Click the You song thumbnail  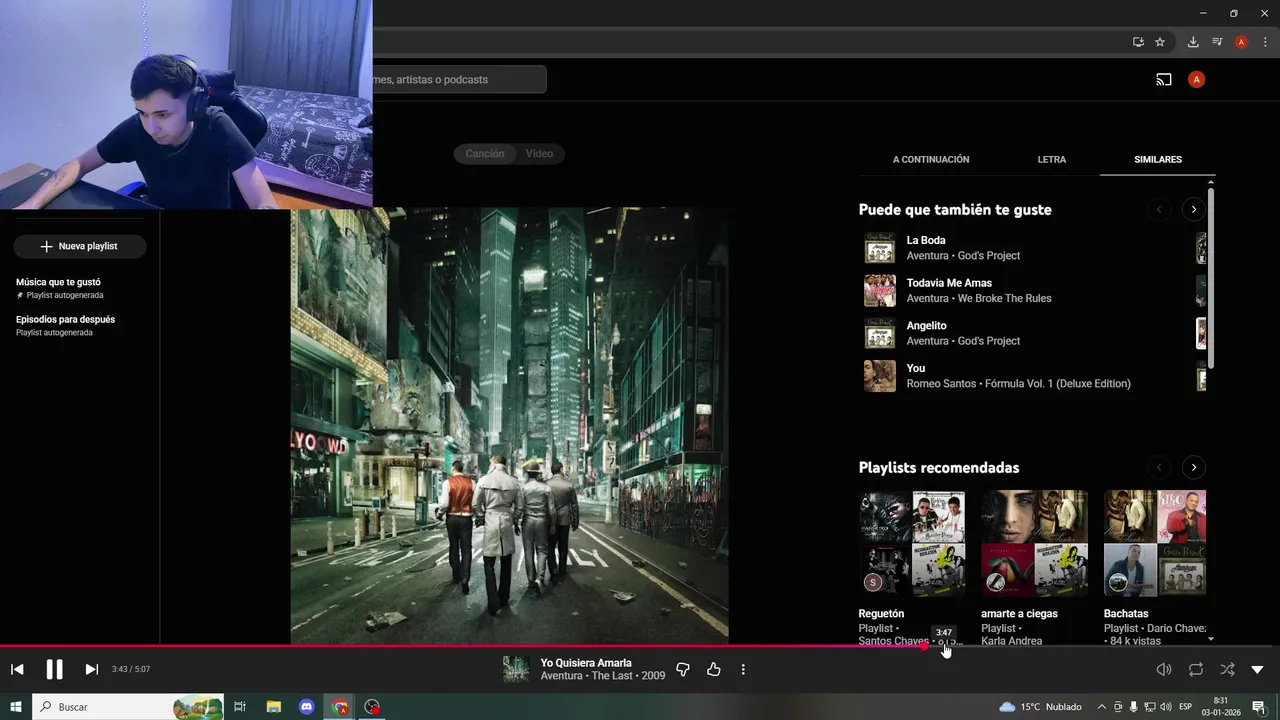[x=880, y=376]
